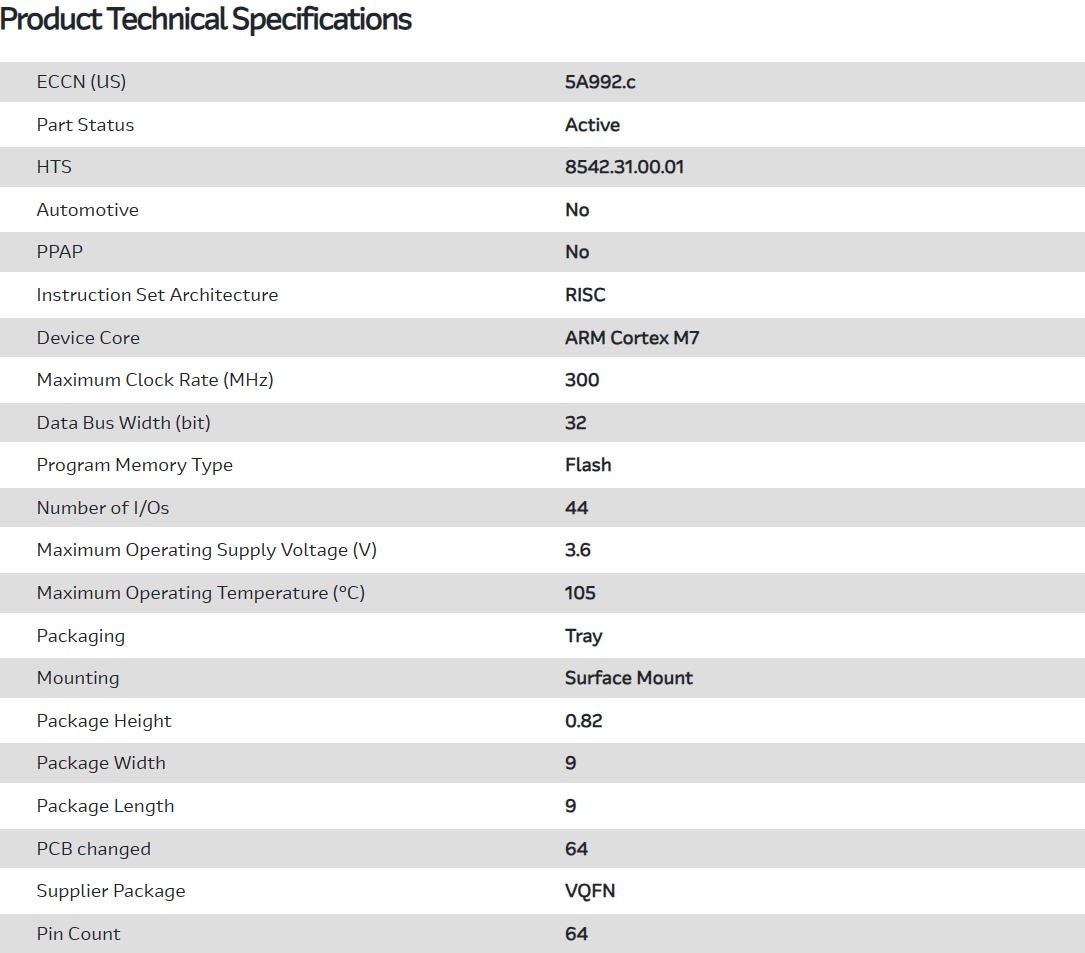
Task: Click the Pin Count row label
Action: click(78, 934)
